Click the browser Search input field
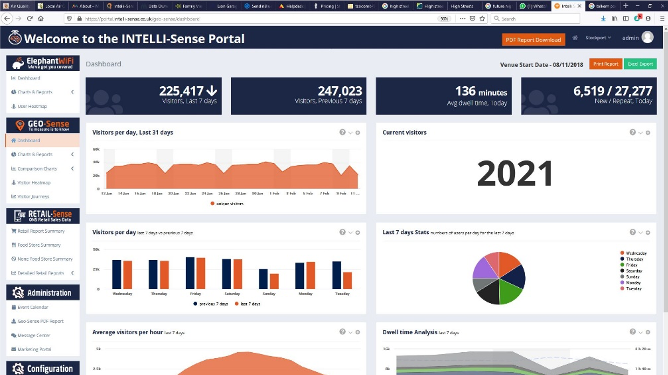This screenshot has width=668, height=375. coord(535,19)
